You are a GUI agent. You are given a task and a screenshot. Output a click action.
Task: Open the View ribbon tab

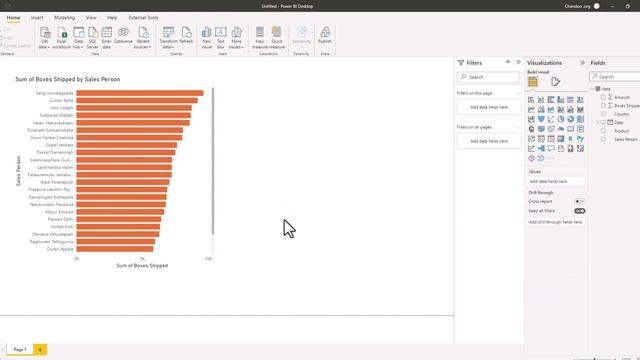[x=91, y=18]
